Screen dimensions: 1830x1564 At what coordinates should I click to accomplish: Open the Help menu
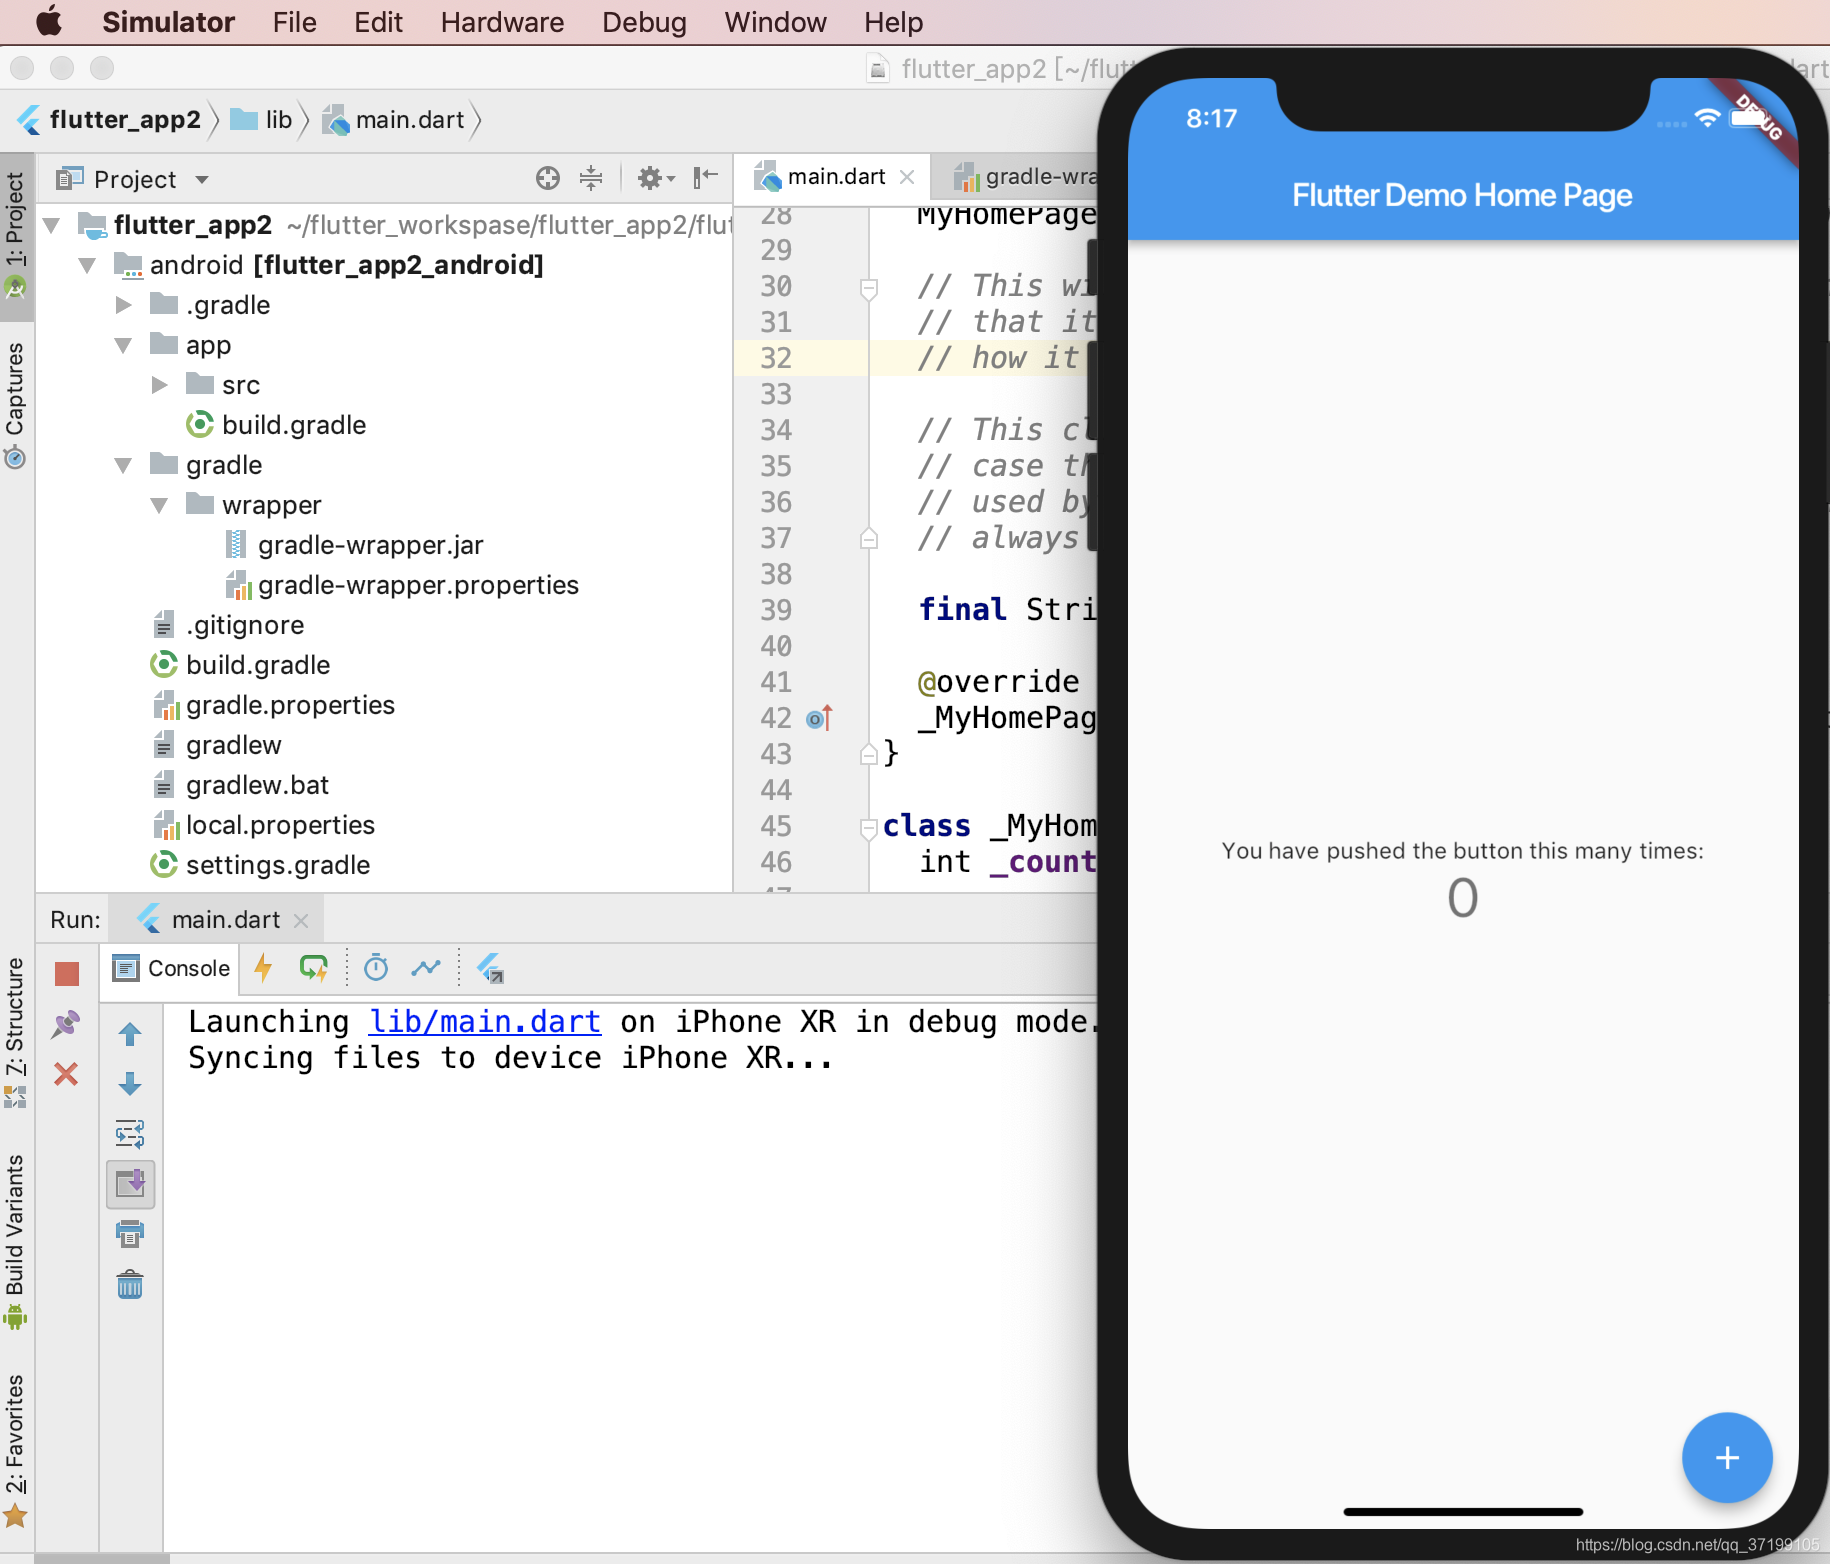tap(893, 22)
